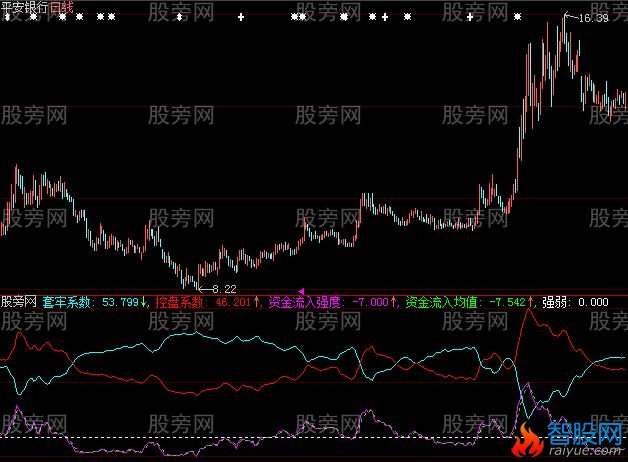Click the 股旁网 label in indicator bar
Screen dimensions: 628x462
pos(18,302)
